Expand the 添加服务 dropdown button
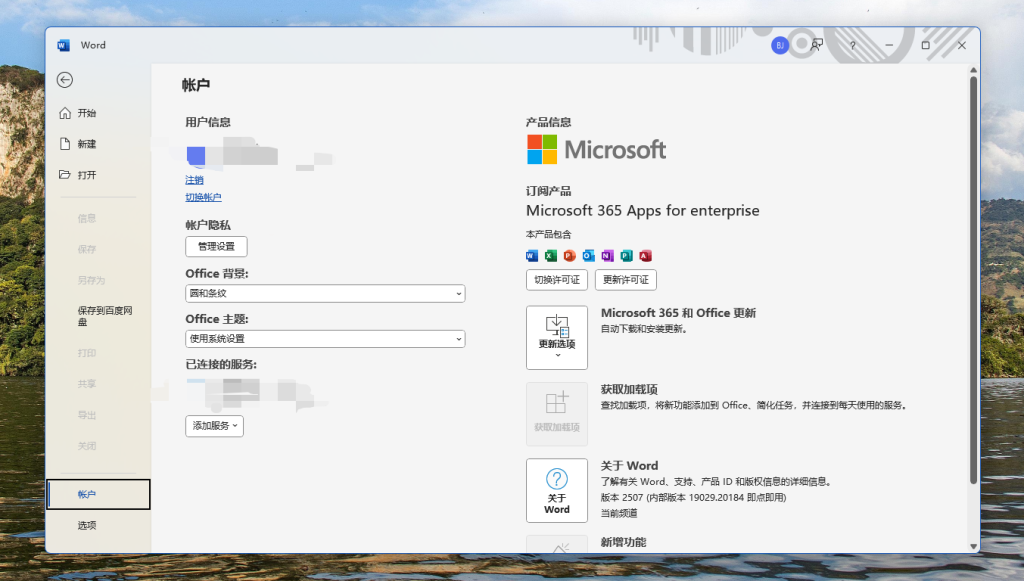The height and width of the screenshot is (581, 1024). pos(214,426)
